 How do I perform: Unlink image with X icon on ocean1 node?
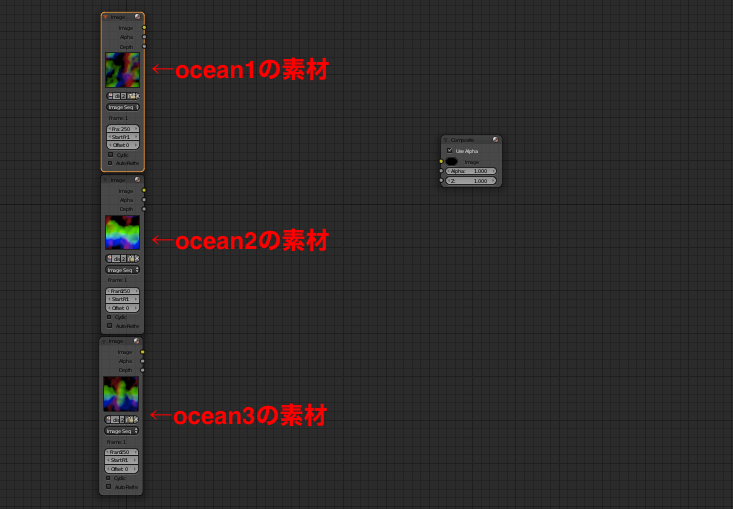137,96
